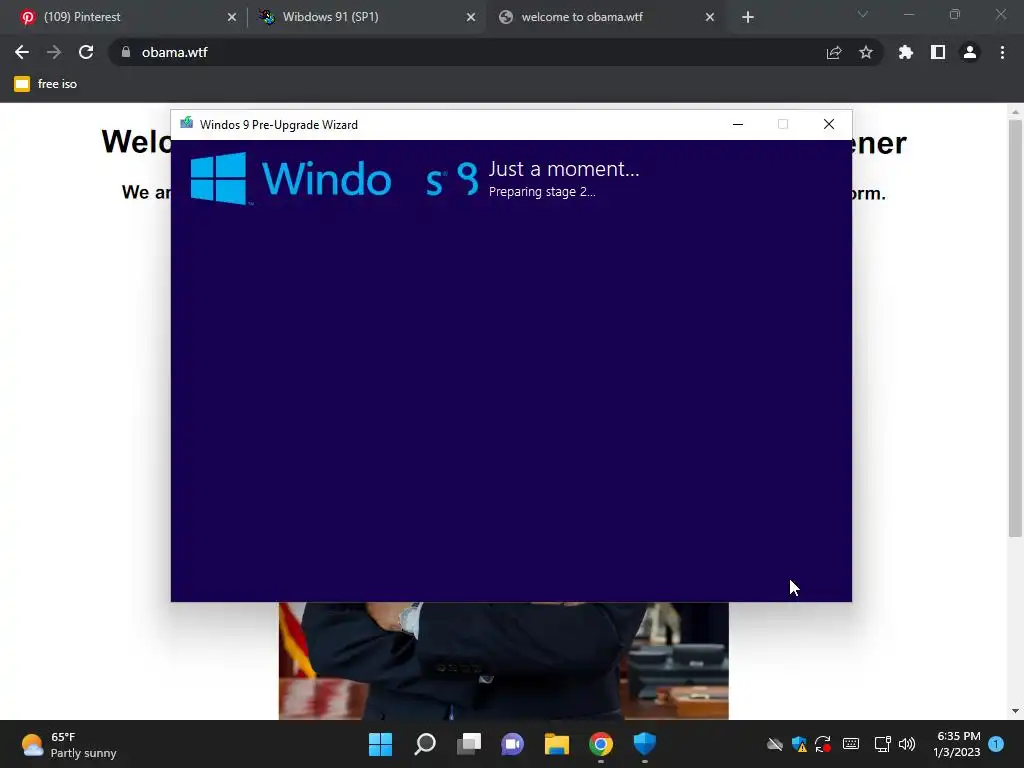Viewport: 1024px width, 768px height.
Task: Click the photo on the webpage
Action: pyautogui.click(x=504, y=660)
